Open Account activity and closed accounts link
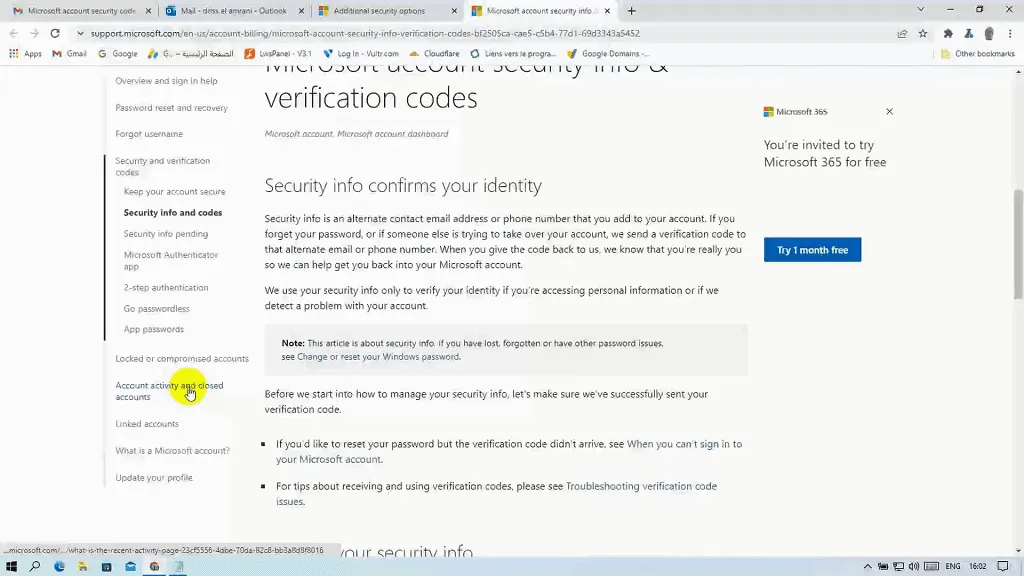 pos(169,391)
